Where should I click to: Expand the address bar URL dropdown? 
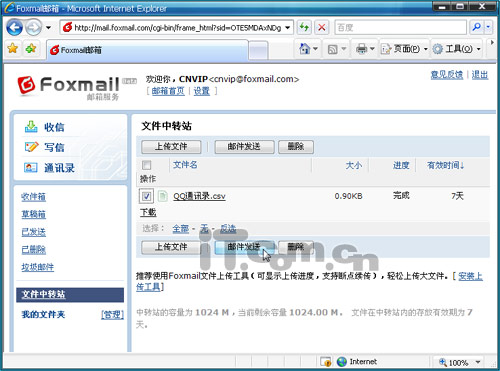pyautogui.click(x=287, y=27)
